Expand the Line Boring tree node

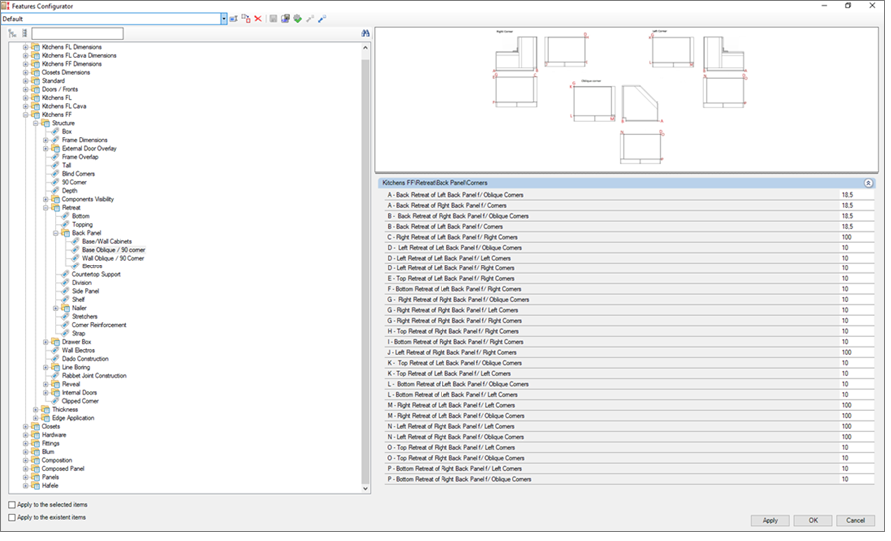click(x=46, y=368)
